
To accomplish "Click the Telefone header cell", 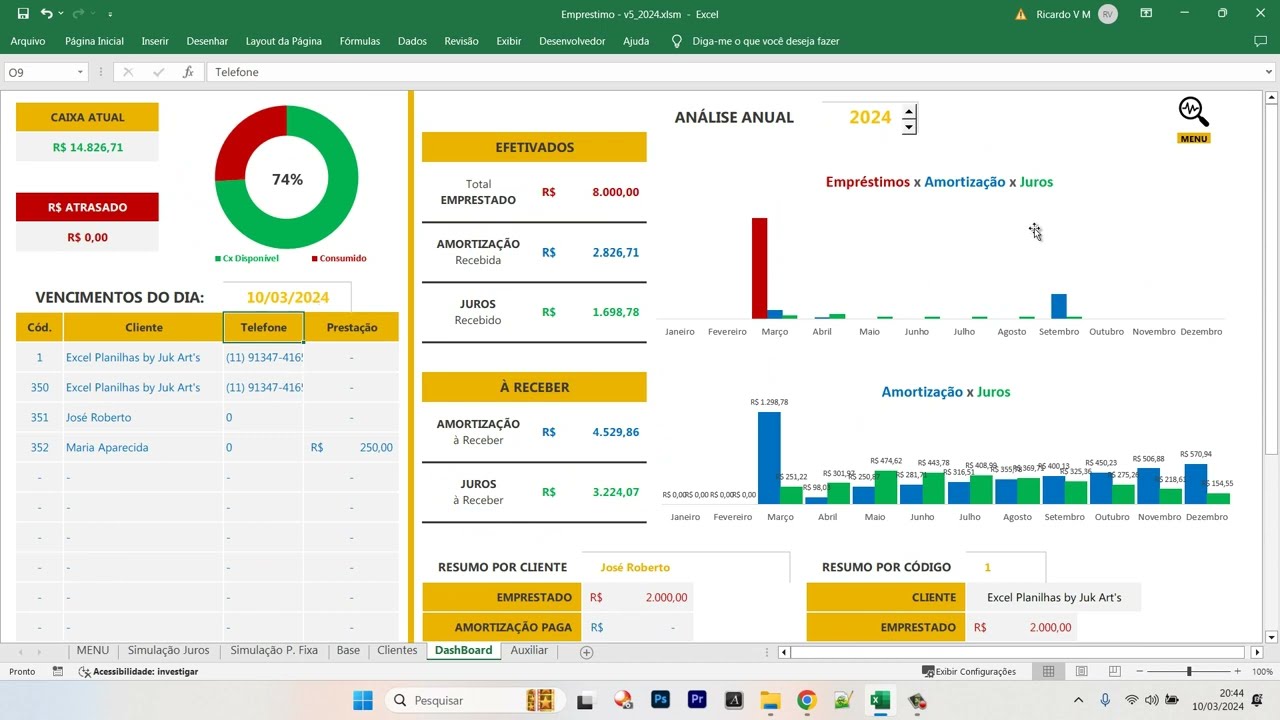I will pyautogui.click(x=264, y=327).
